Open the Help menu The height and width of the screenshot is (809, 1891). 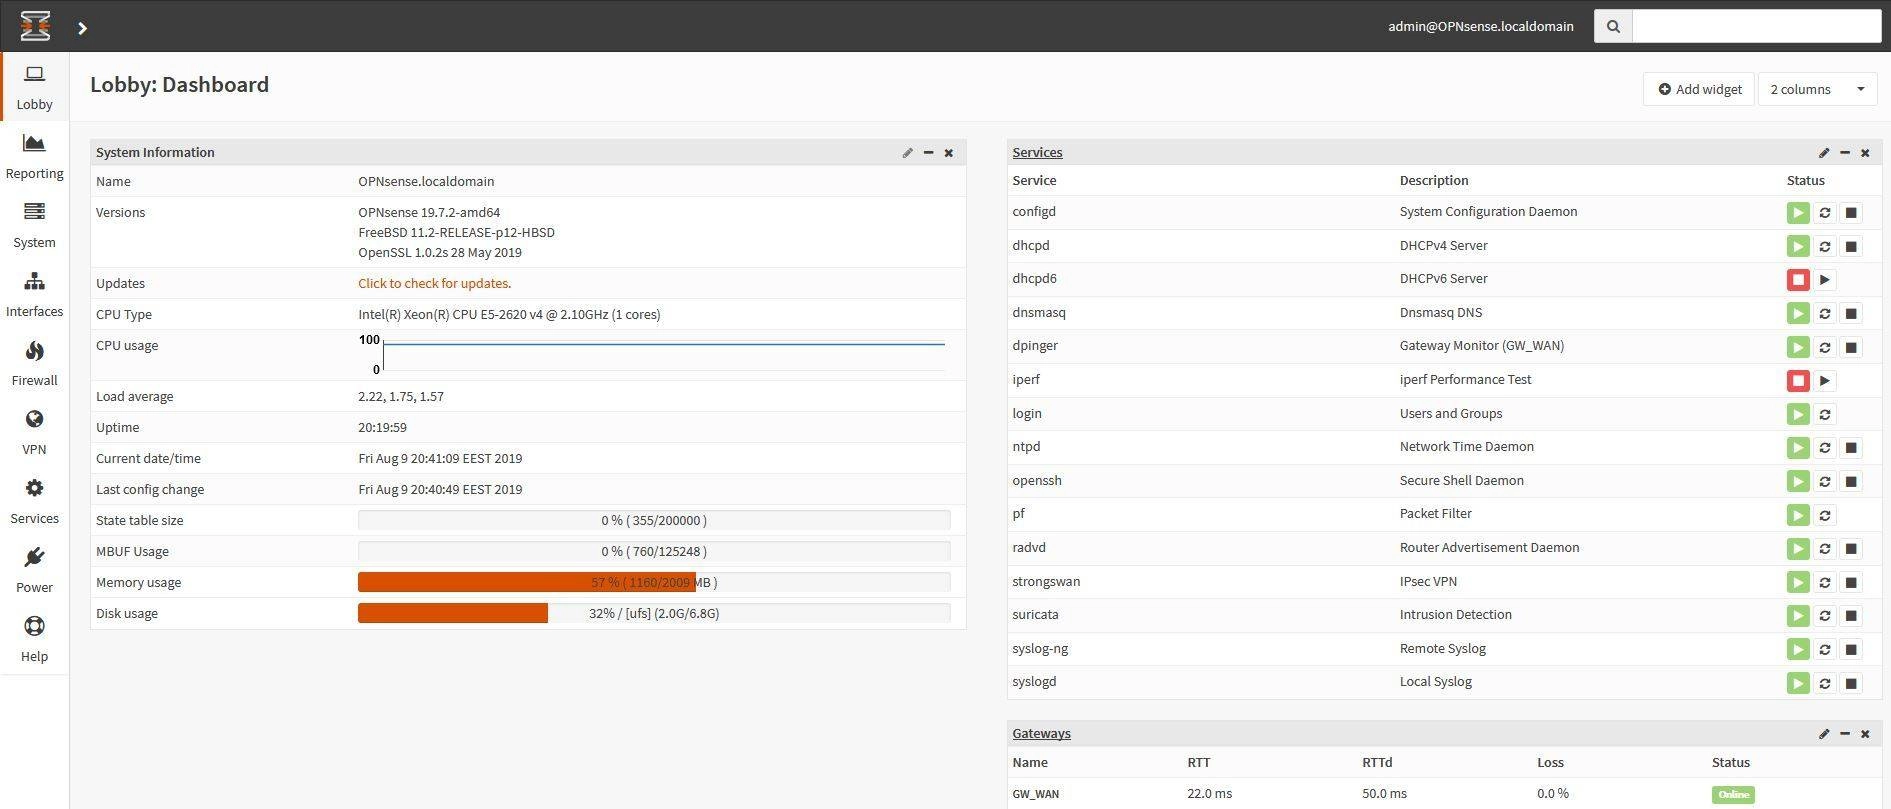click(34, 640)
